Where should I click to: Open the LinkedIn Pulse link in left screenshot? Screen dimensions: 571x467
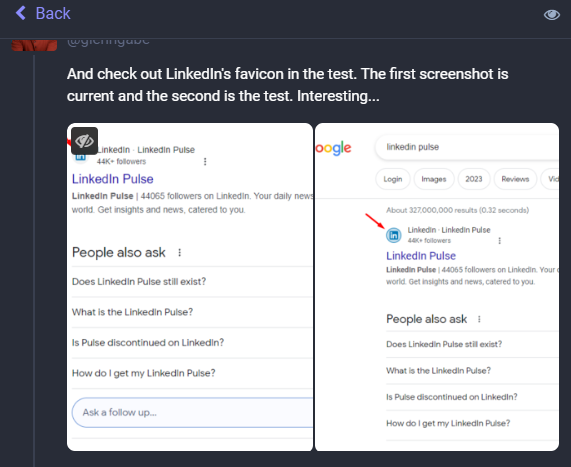coord(113,179)
